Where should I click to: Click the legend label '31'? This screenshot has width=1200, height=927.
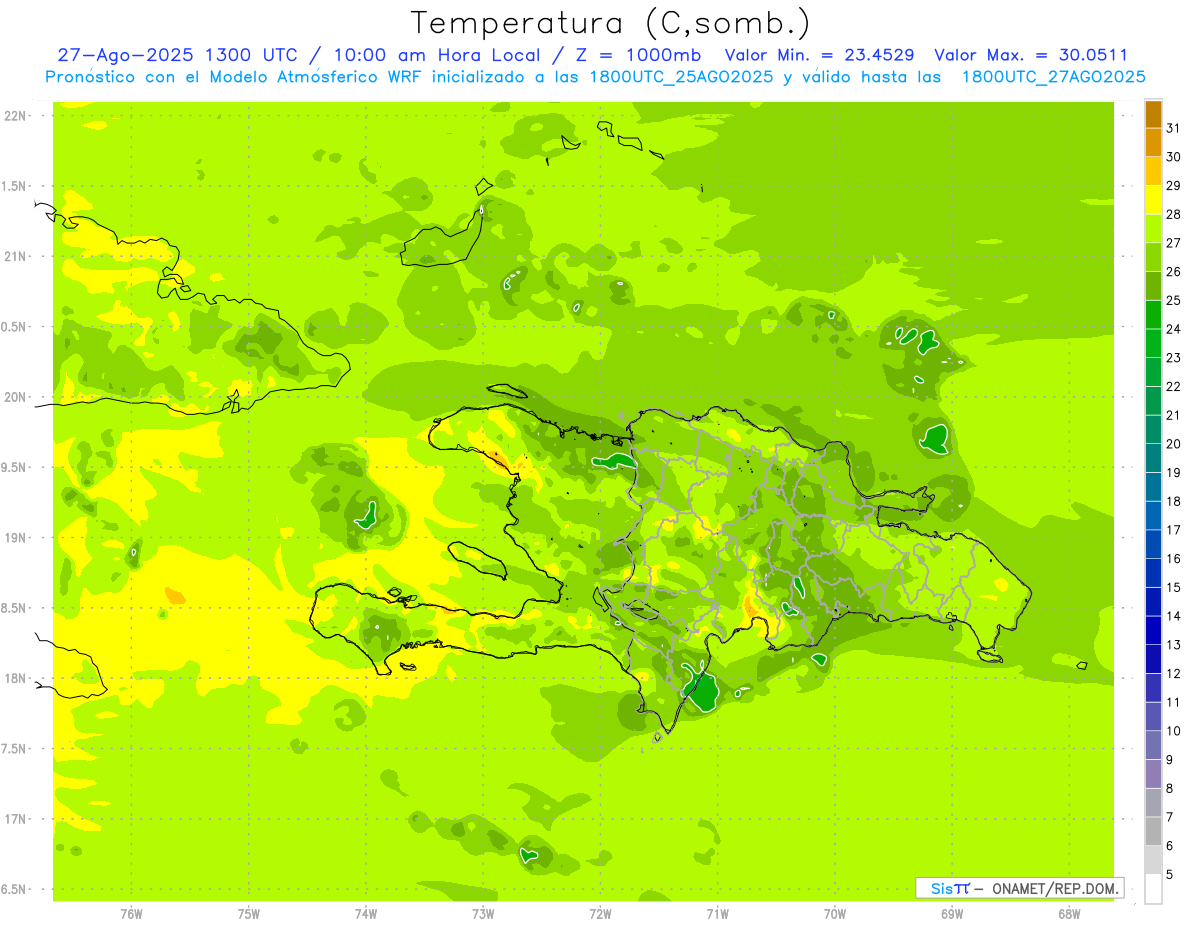pos(1173,128)
